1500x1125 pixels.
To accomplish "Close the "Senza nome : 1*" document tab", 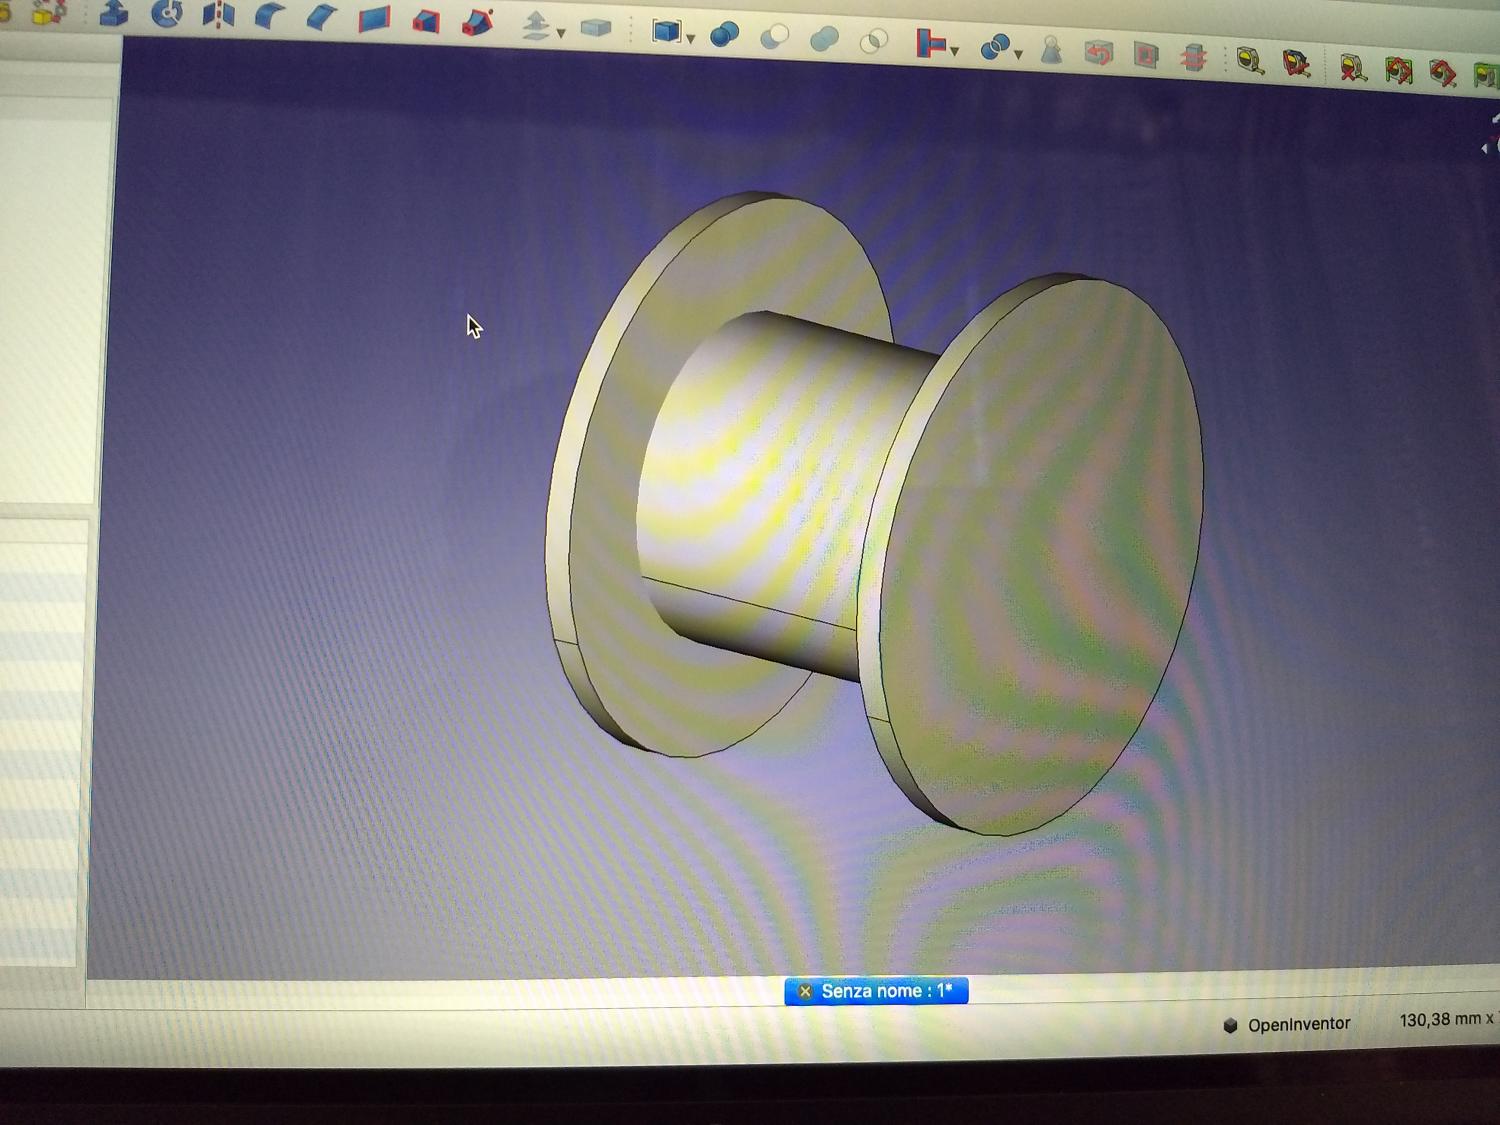I will tap(805, 991).
